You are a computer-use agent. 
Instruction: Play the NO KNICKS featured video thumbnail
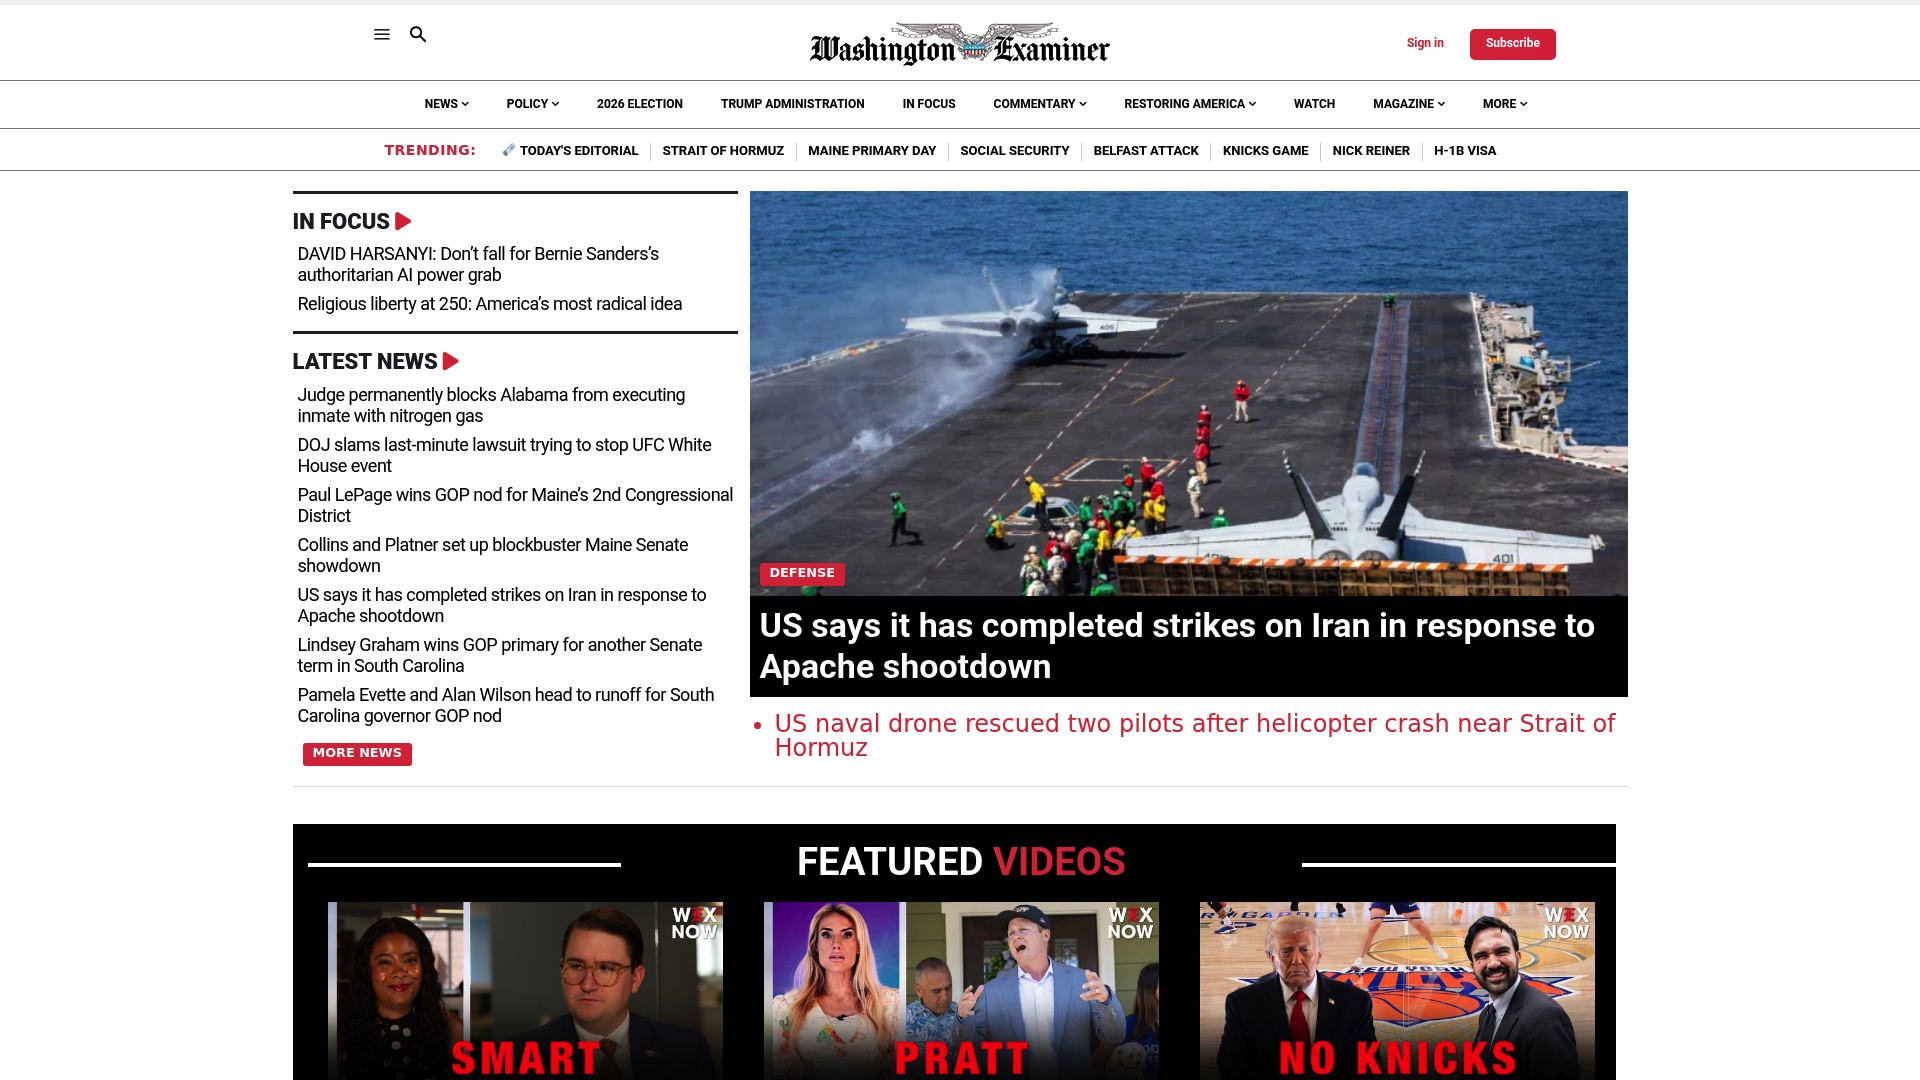click(x=1397, y=990)
